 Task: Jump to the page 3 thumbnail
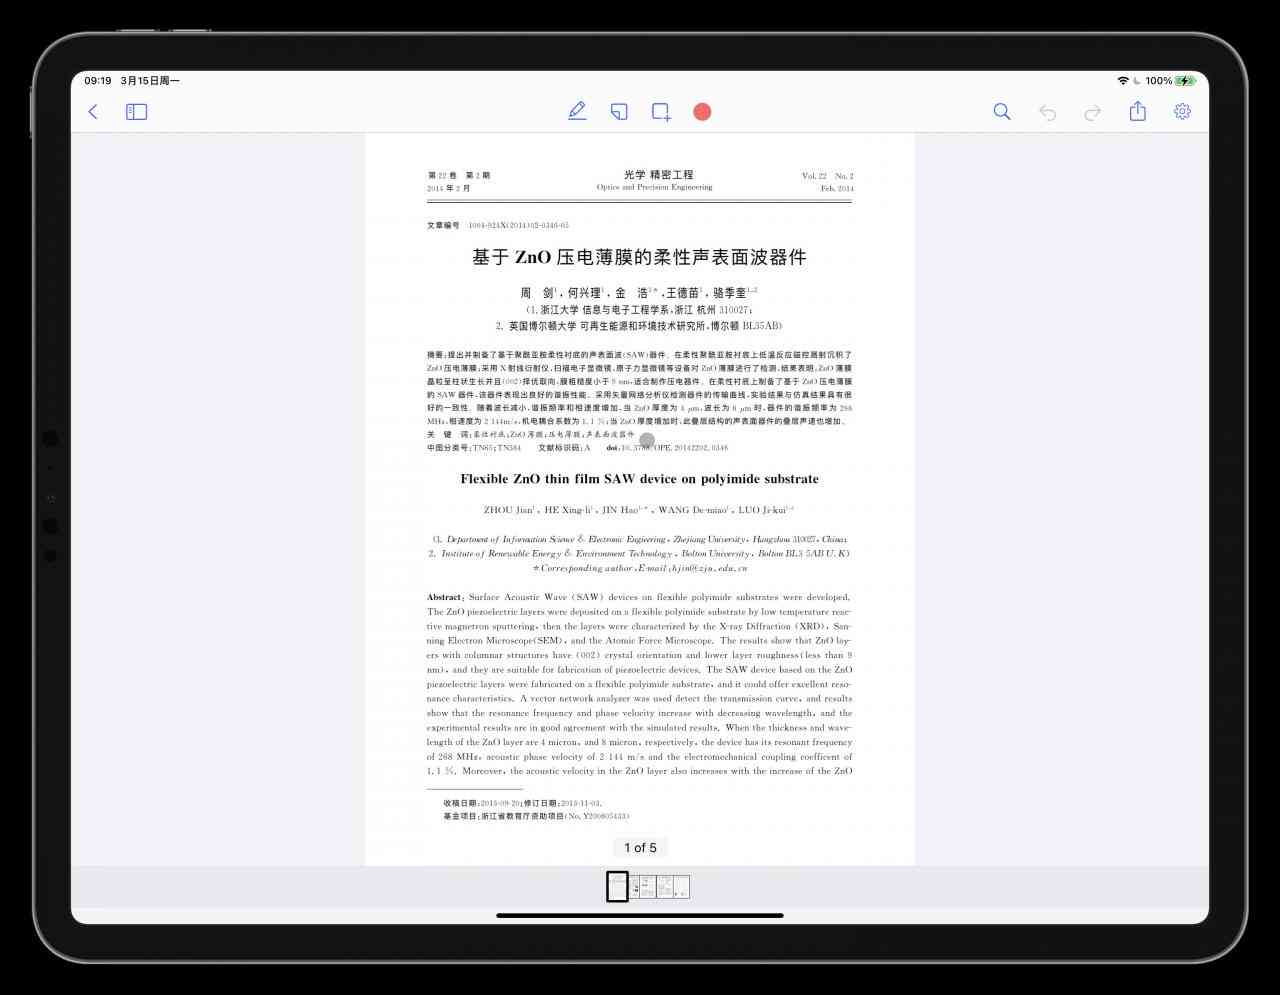648,886
